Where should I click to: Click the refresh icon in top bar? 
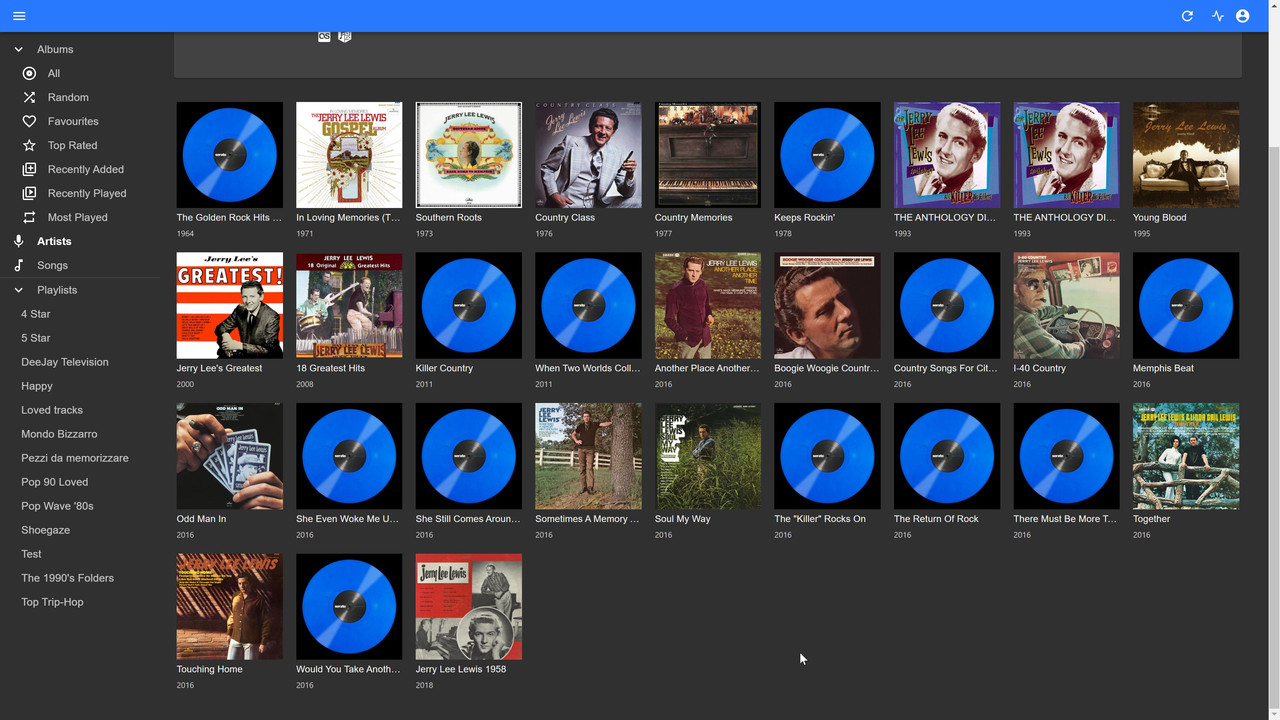1187,16
